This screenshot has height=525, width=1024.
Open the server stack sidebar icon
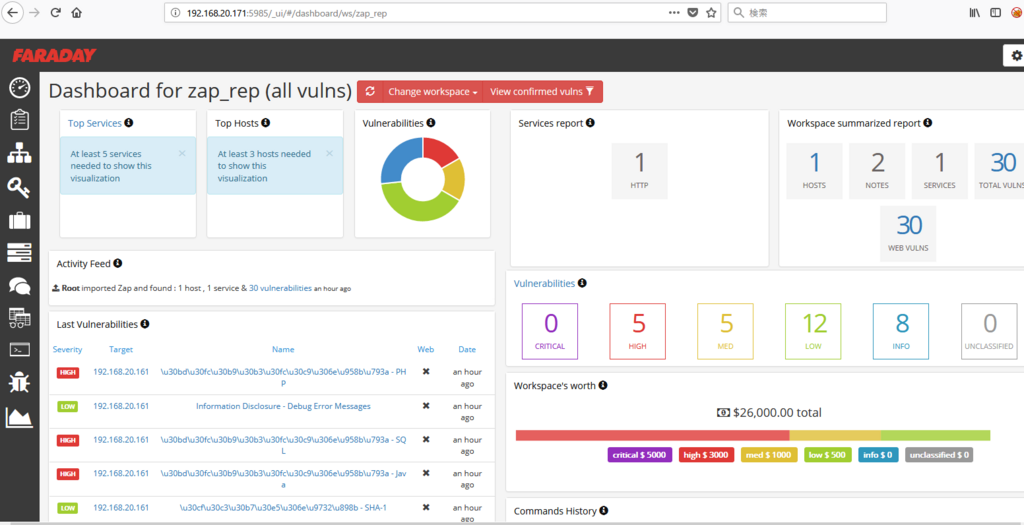point(20,253)
